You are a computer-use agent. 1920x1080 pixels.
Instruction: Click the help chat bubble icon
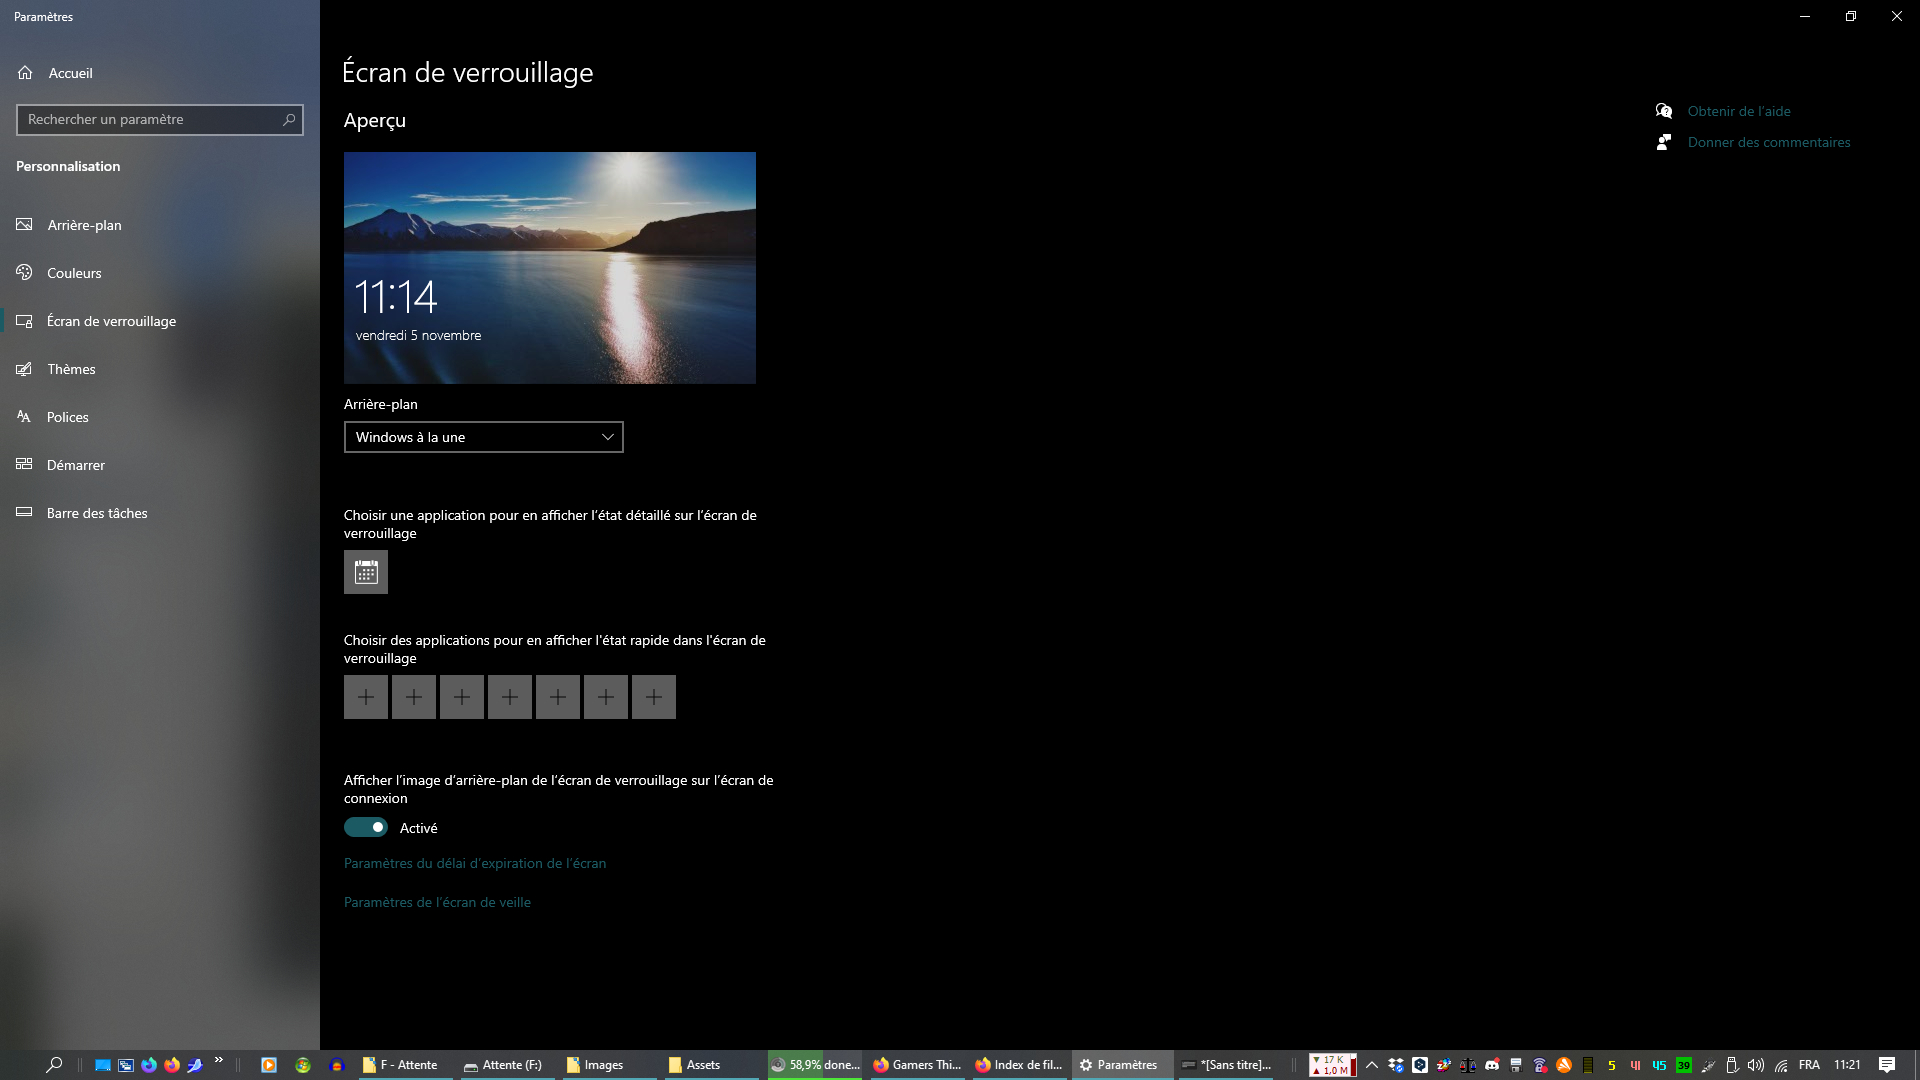point(1664,111)
